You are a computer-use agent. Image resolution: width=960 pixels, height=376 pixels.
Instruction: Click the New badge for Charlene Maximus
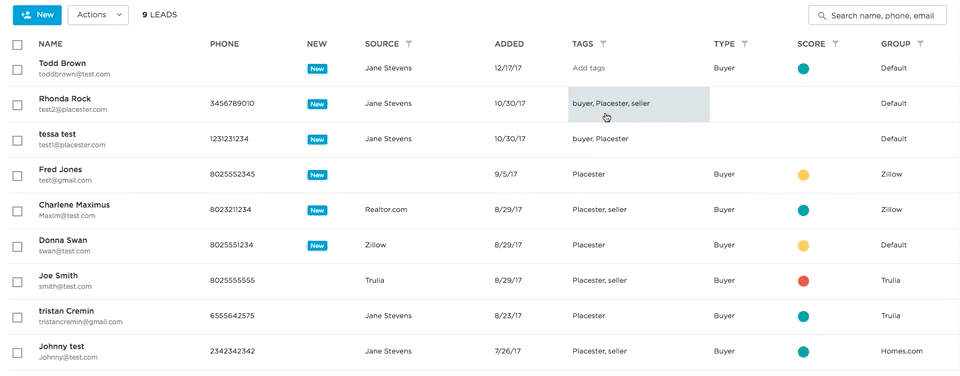pyautogui.click(x=317, y=210)
